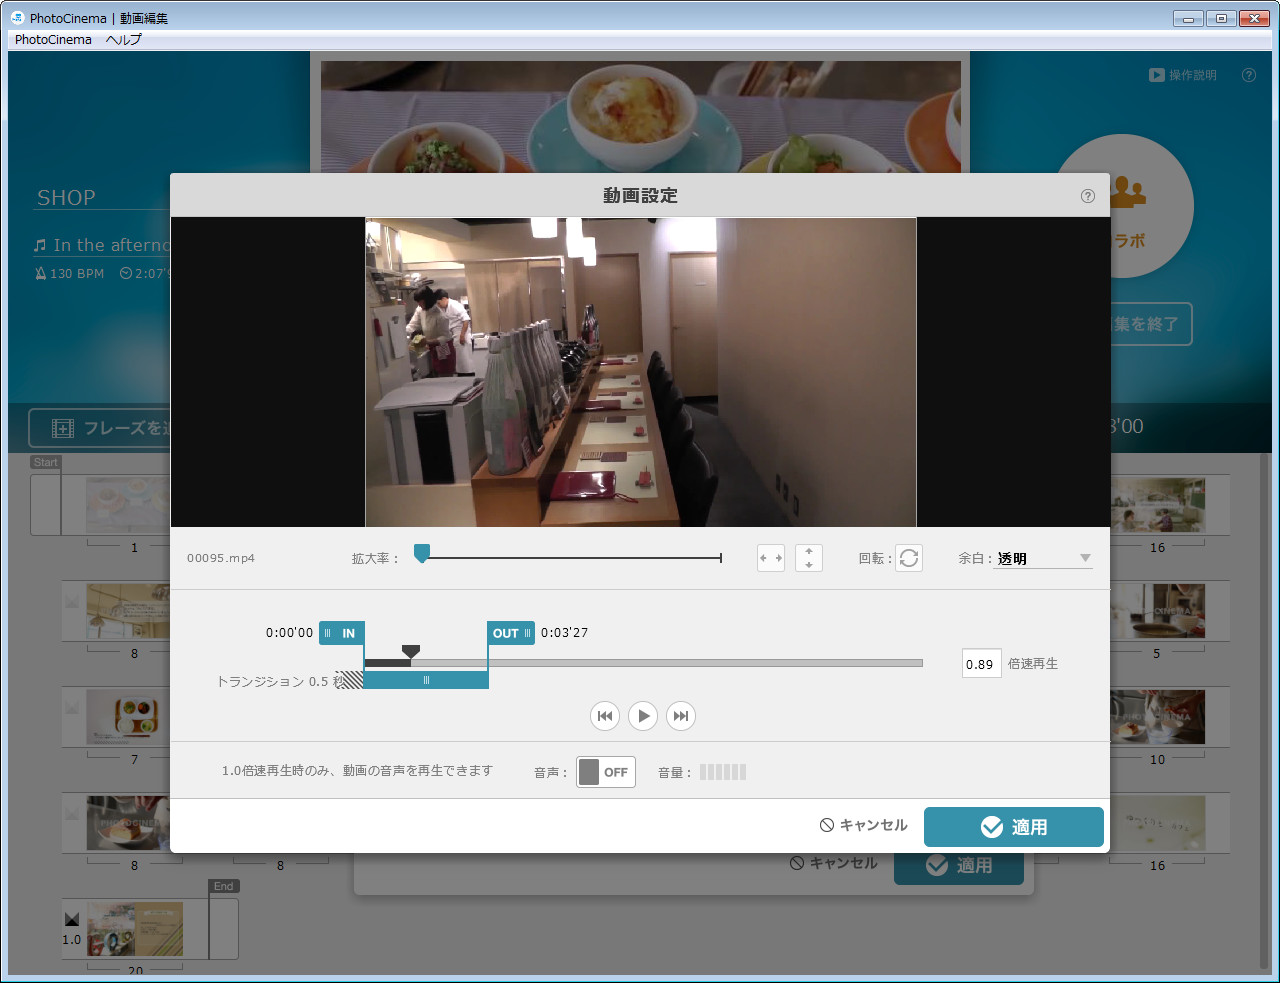Select the vertical fit height icon
Screen dimensions: 1280x983
808,557
